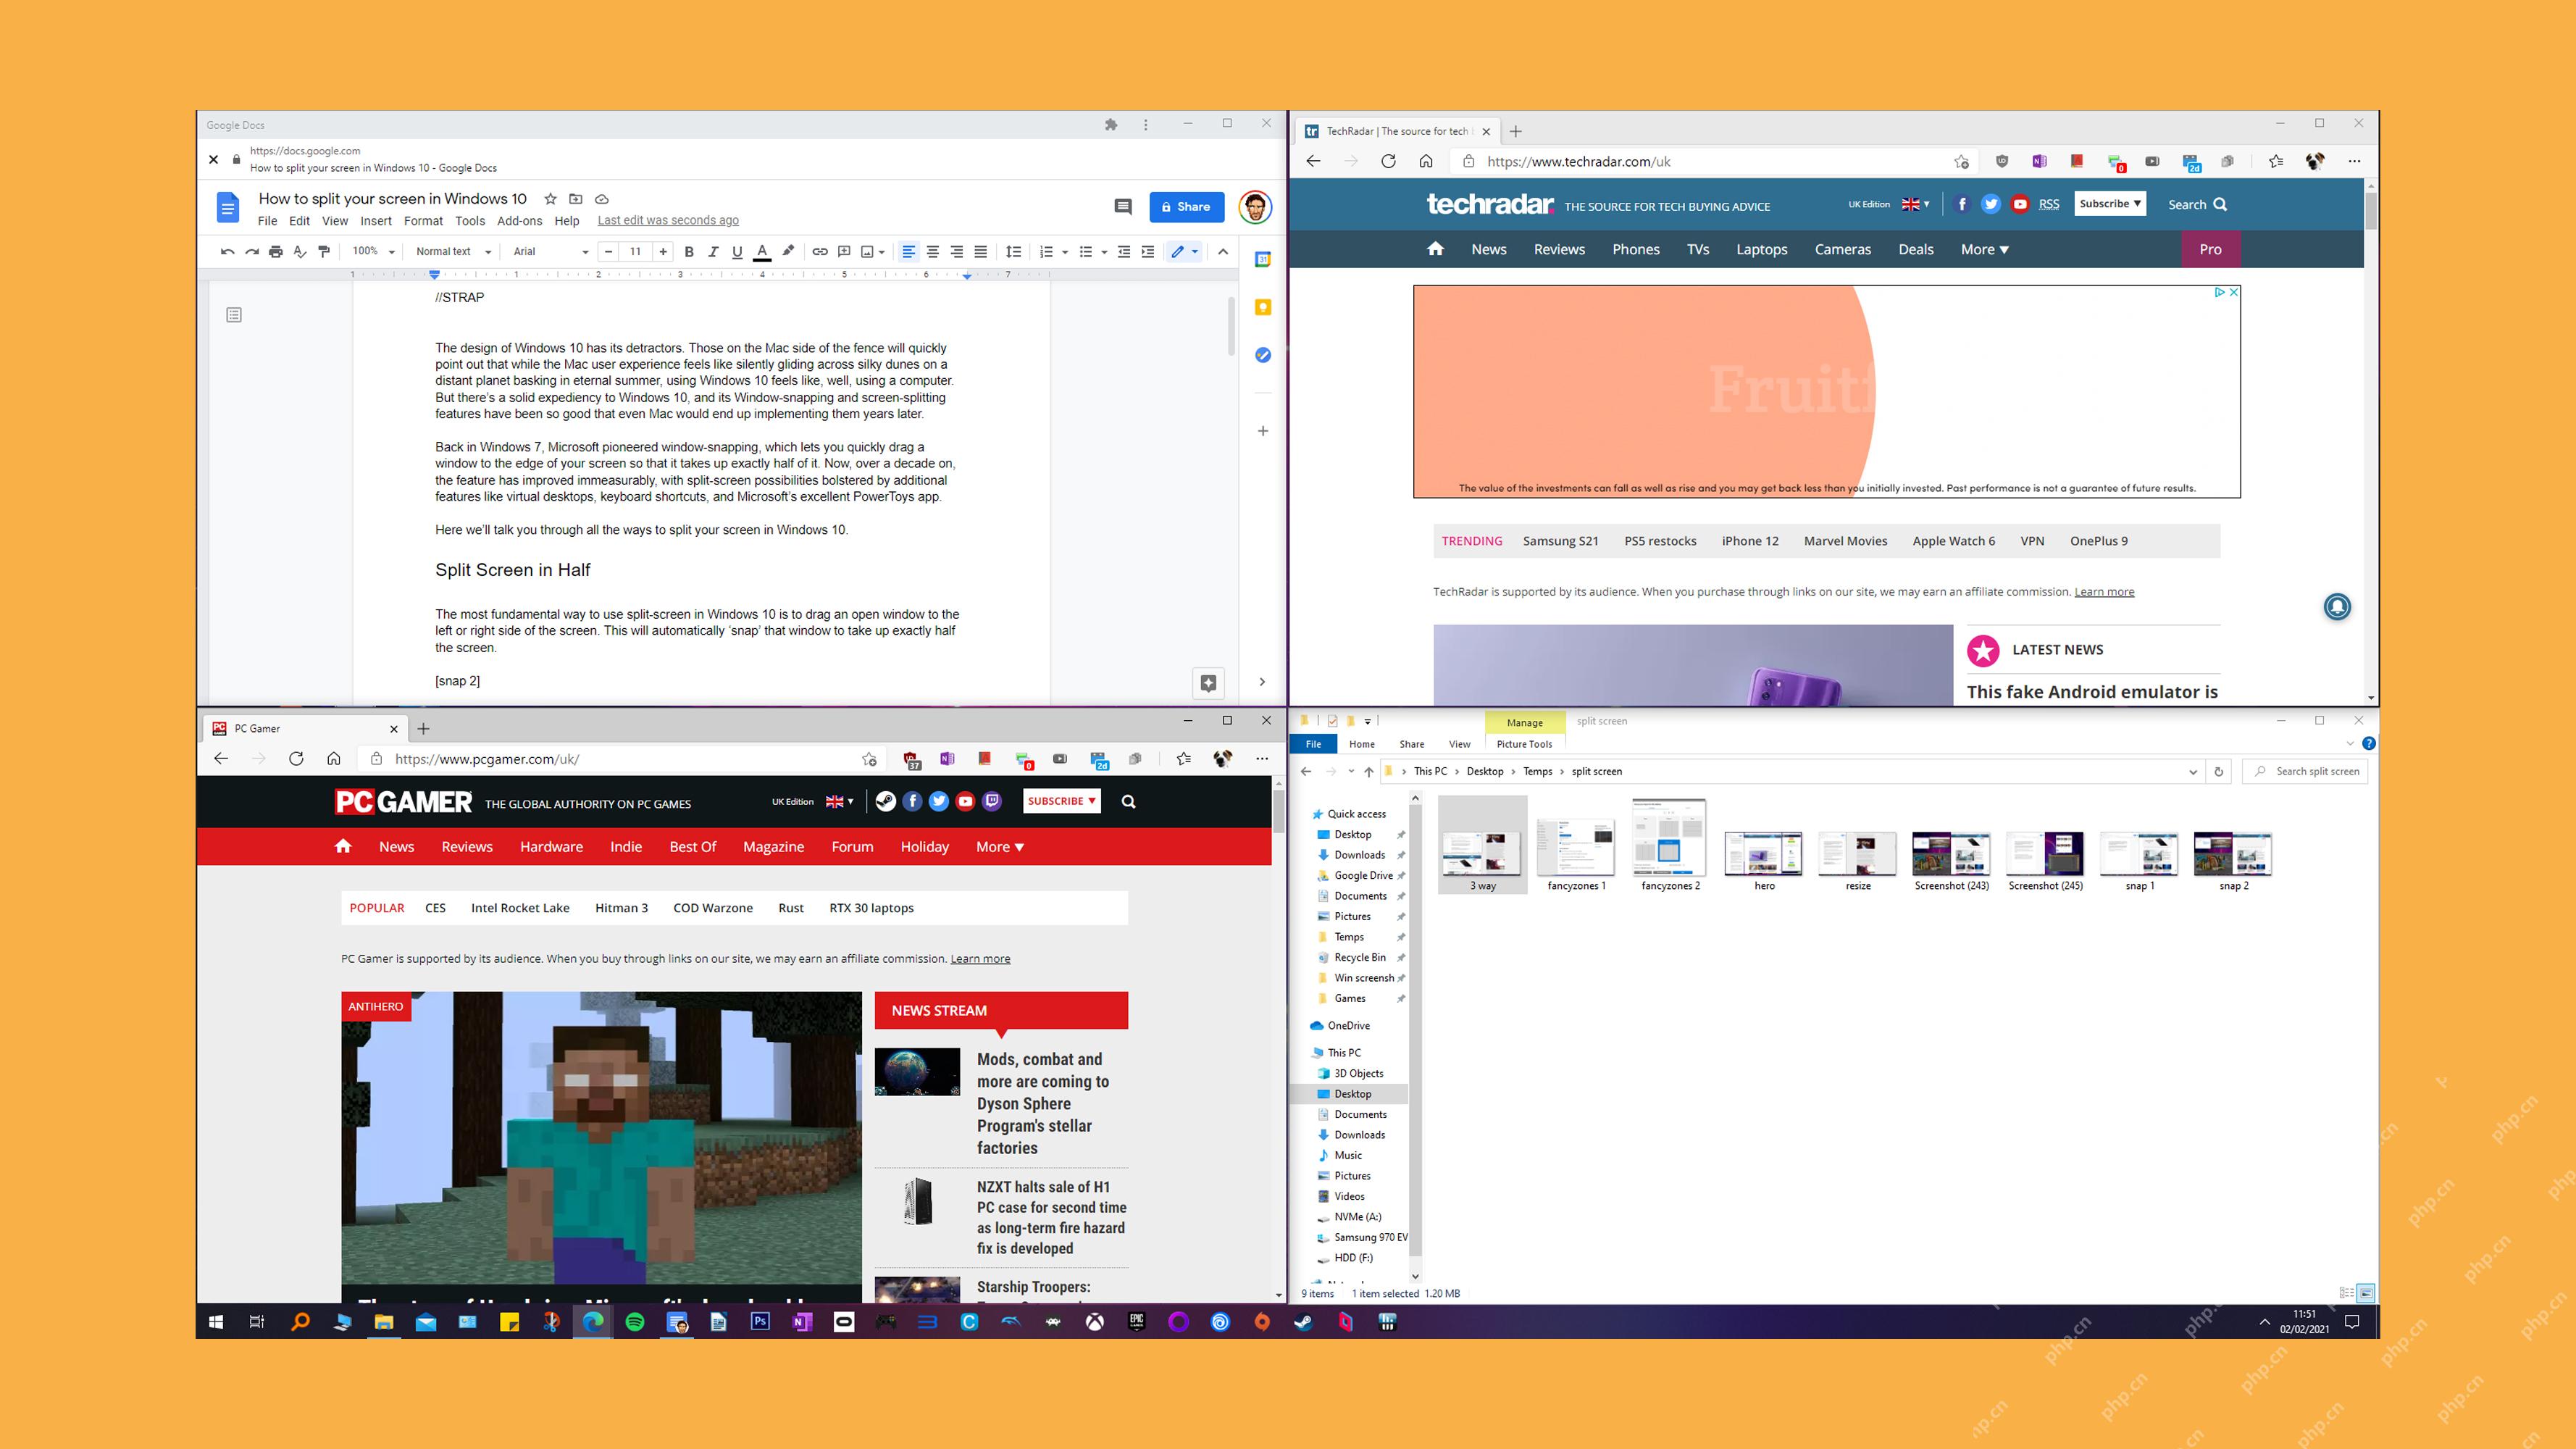
Task: Open the Format menu in Google Docs
Action: [423, 221]
